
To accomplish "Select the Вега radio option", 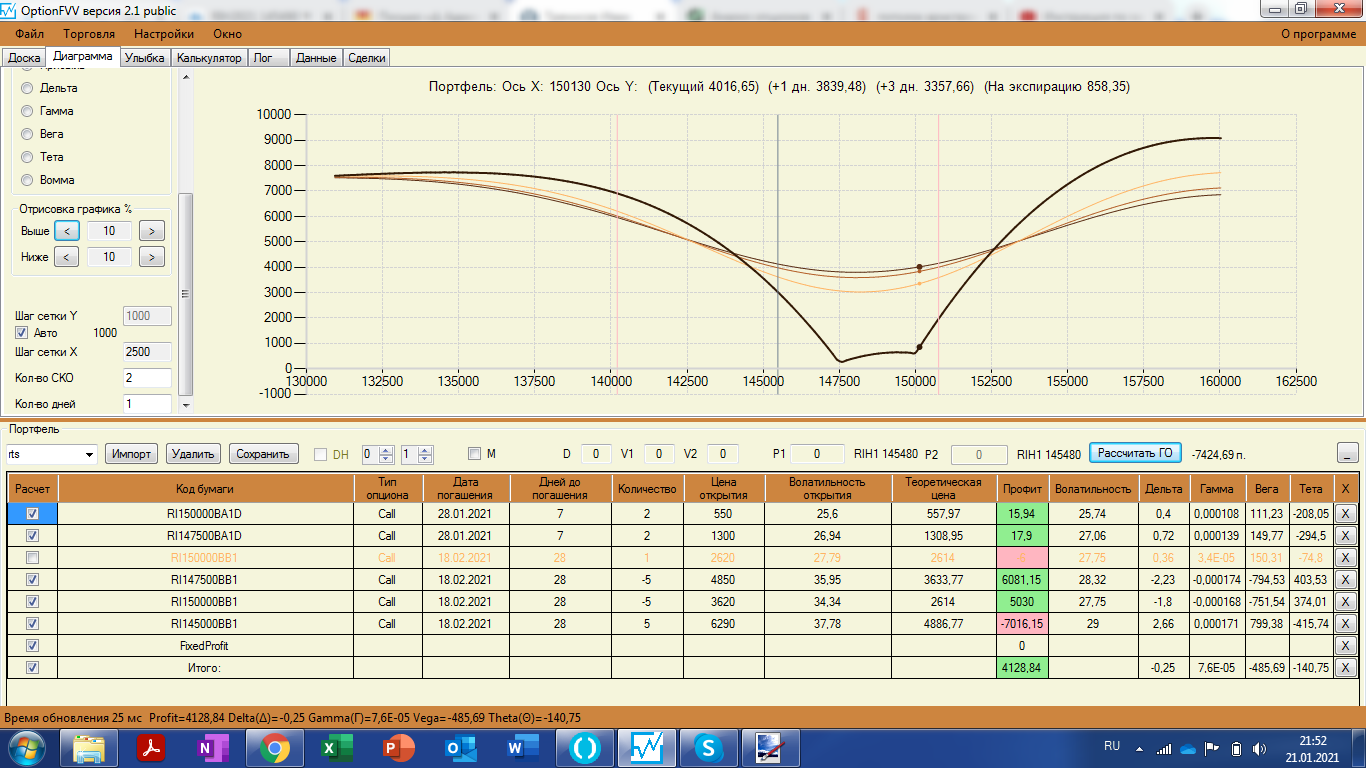I will 27,134.
